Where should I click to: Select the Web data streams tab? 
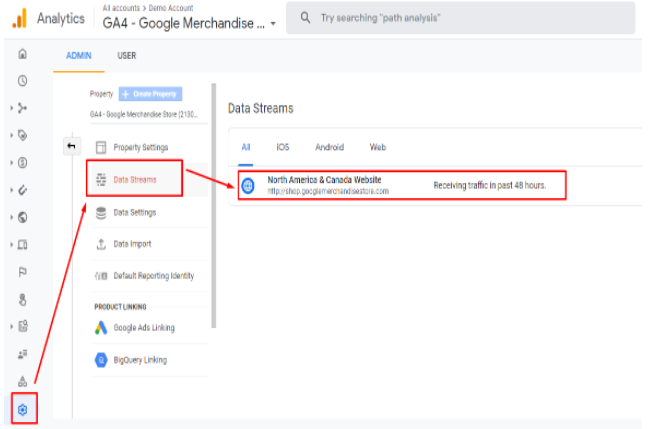pyautogui.click(x=378, y=147)
